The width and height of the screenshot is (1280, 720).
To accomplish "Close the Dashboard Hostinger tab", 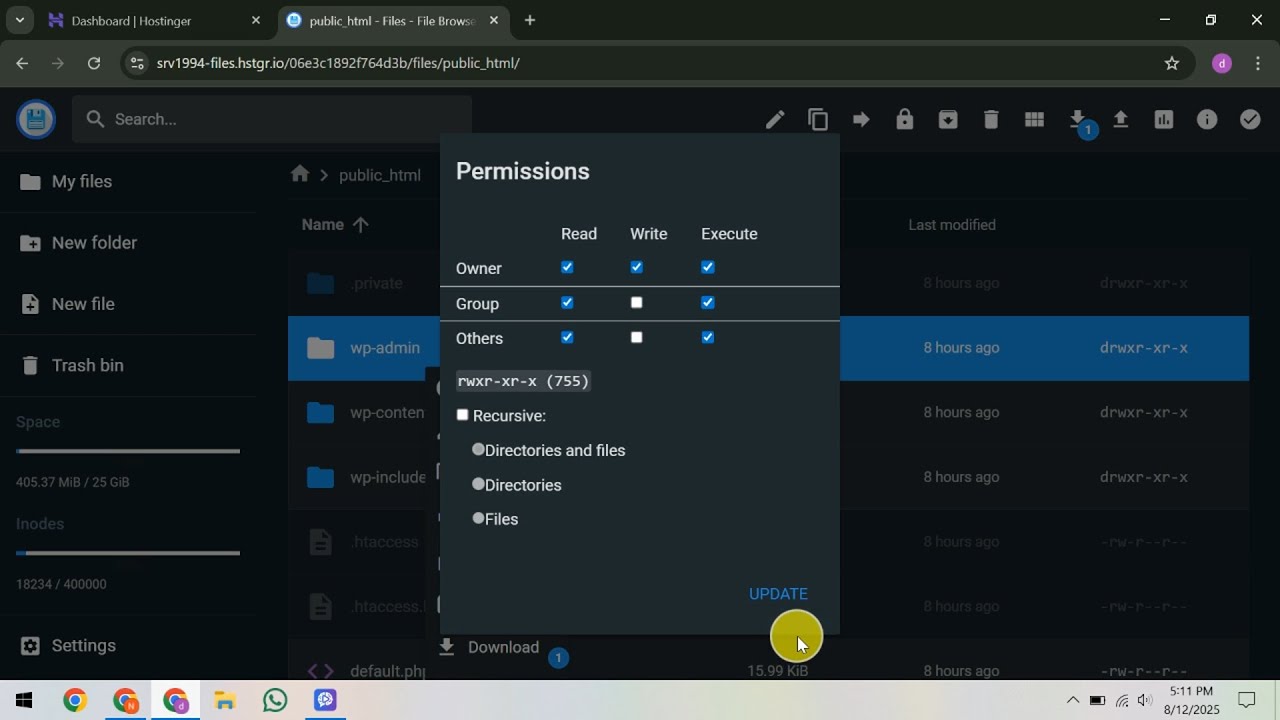I will coord(256,20).
